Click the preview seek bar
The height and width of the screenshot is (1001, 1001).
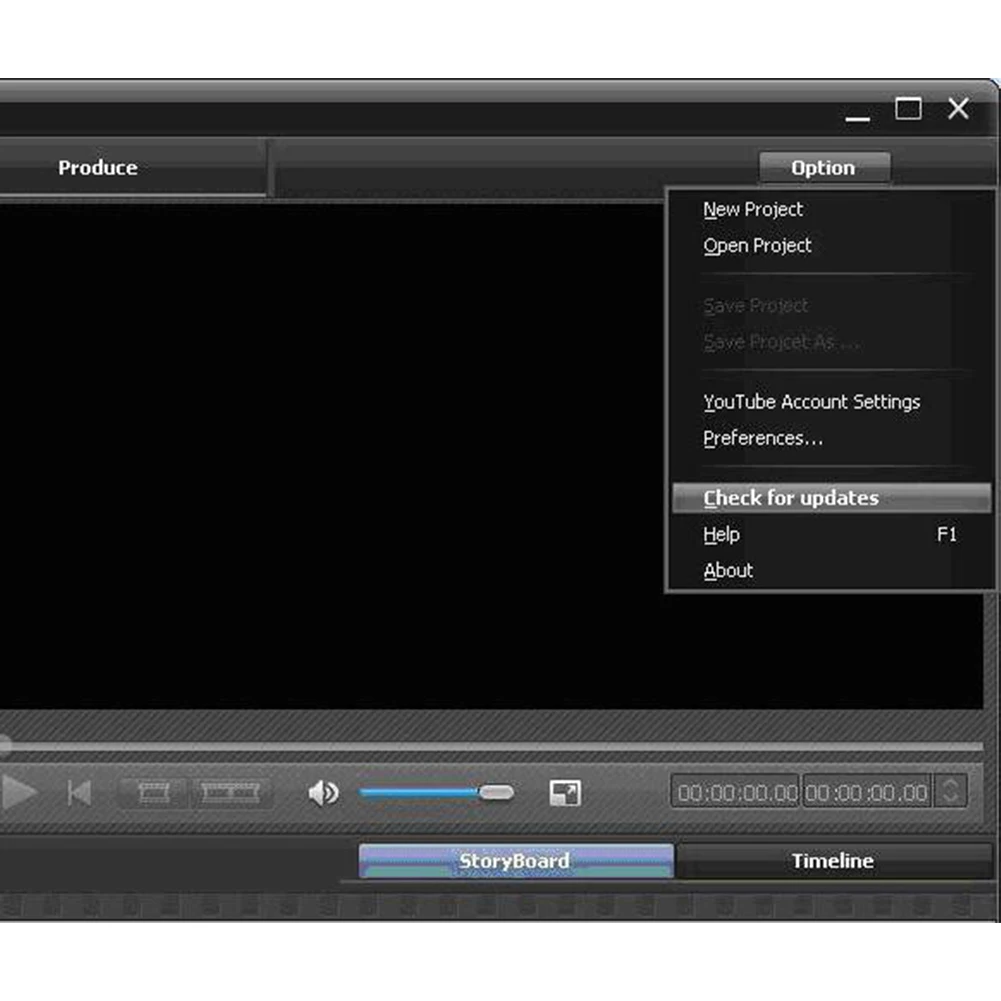pos(492,746)
